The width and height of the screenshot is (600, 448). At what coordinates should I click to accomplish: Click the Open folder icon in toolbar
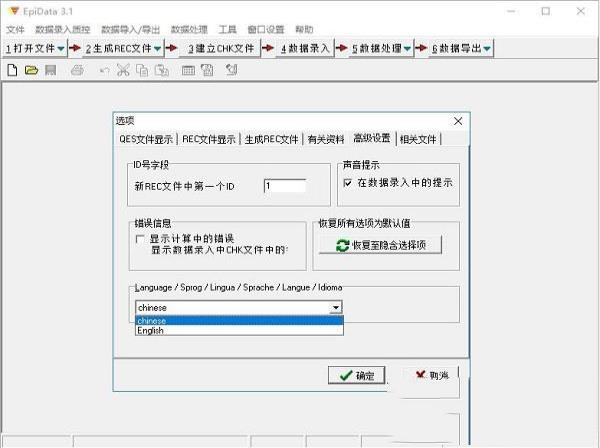click(31, 70)
